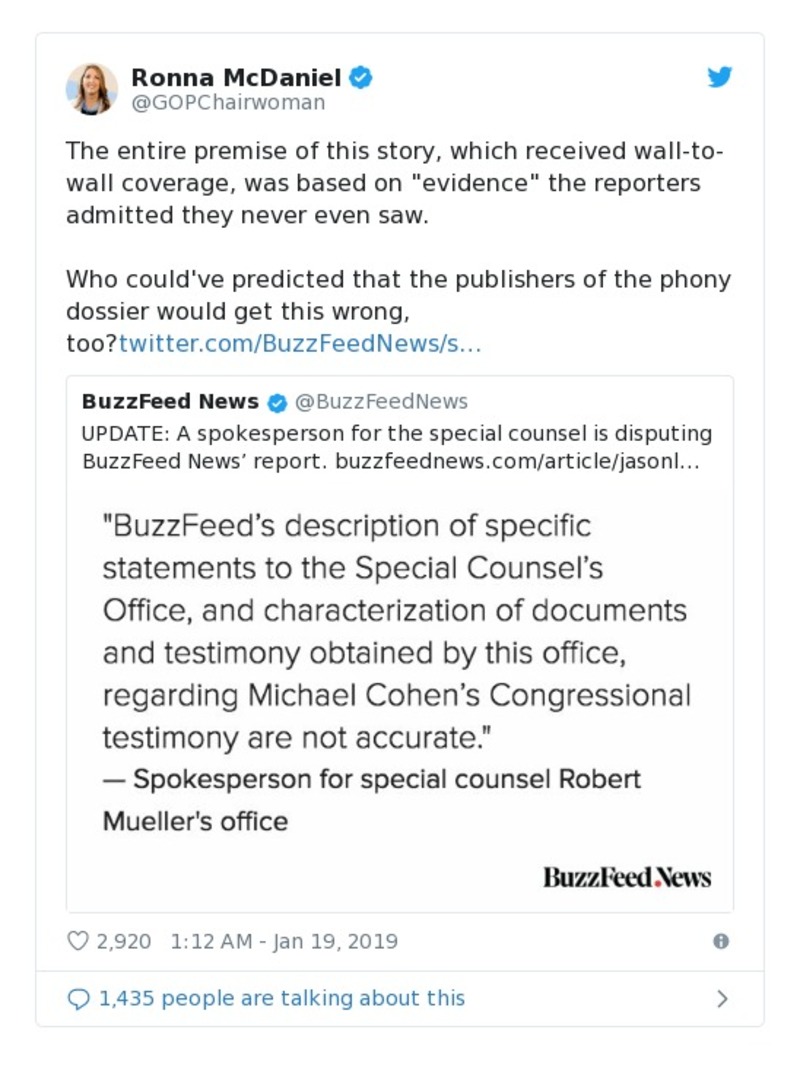Click the @GOPChairwoman handle

click(228, 102)
